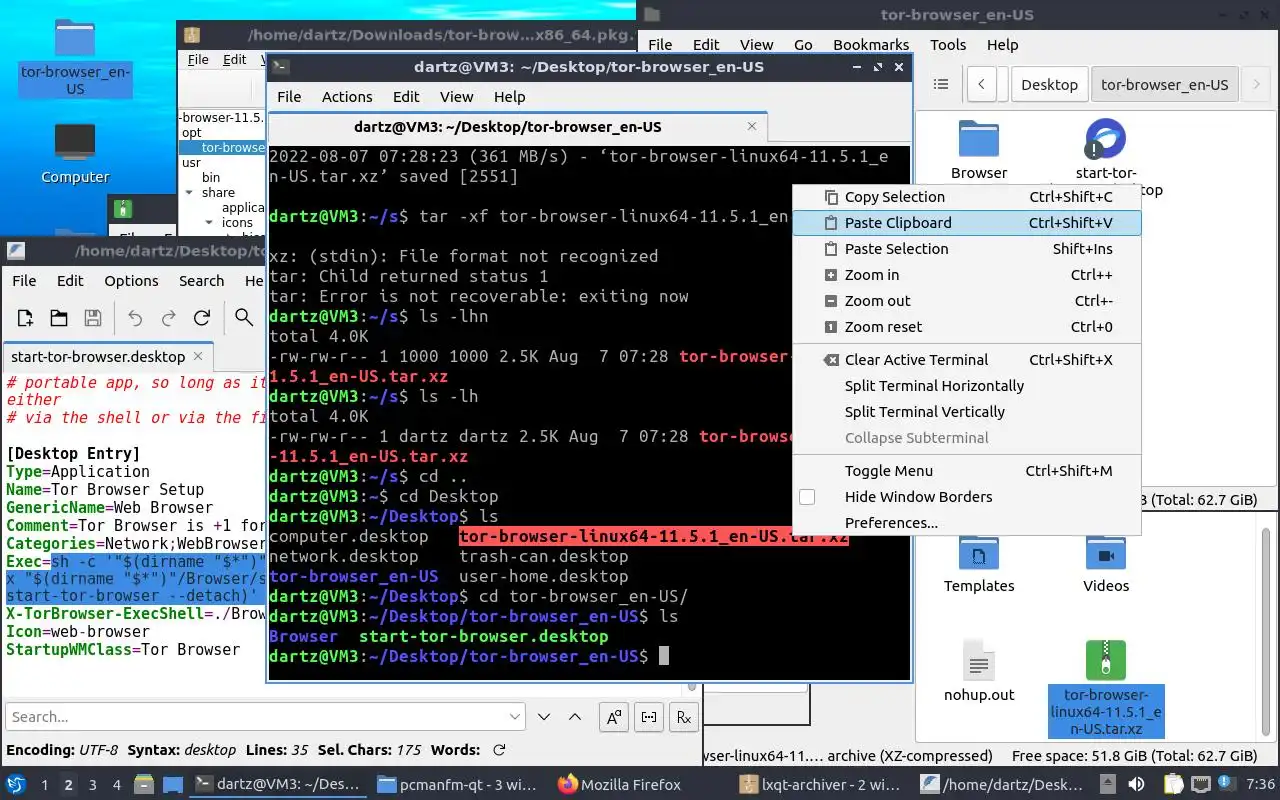The height and width of the screenshot is (800, 1280).
Task: Choose Paste Selection in the context menu
Action: coord(966,249)
